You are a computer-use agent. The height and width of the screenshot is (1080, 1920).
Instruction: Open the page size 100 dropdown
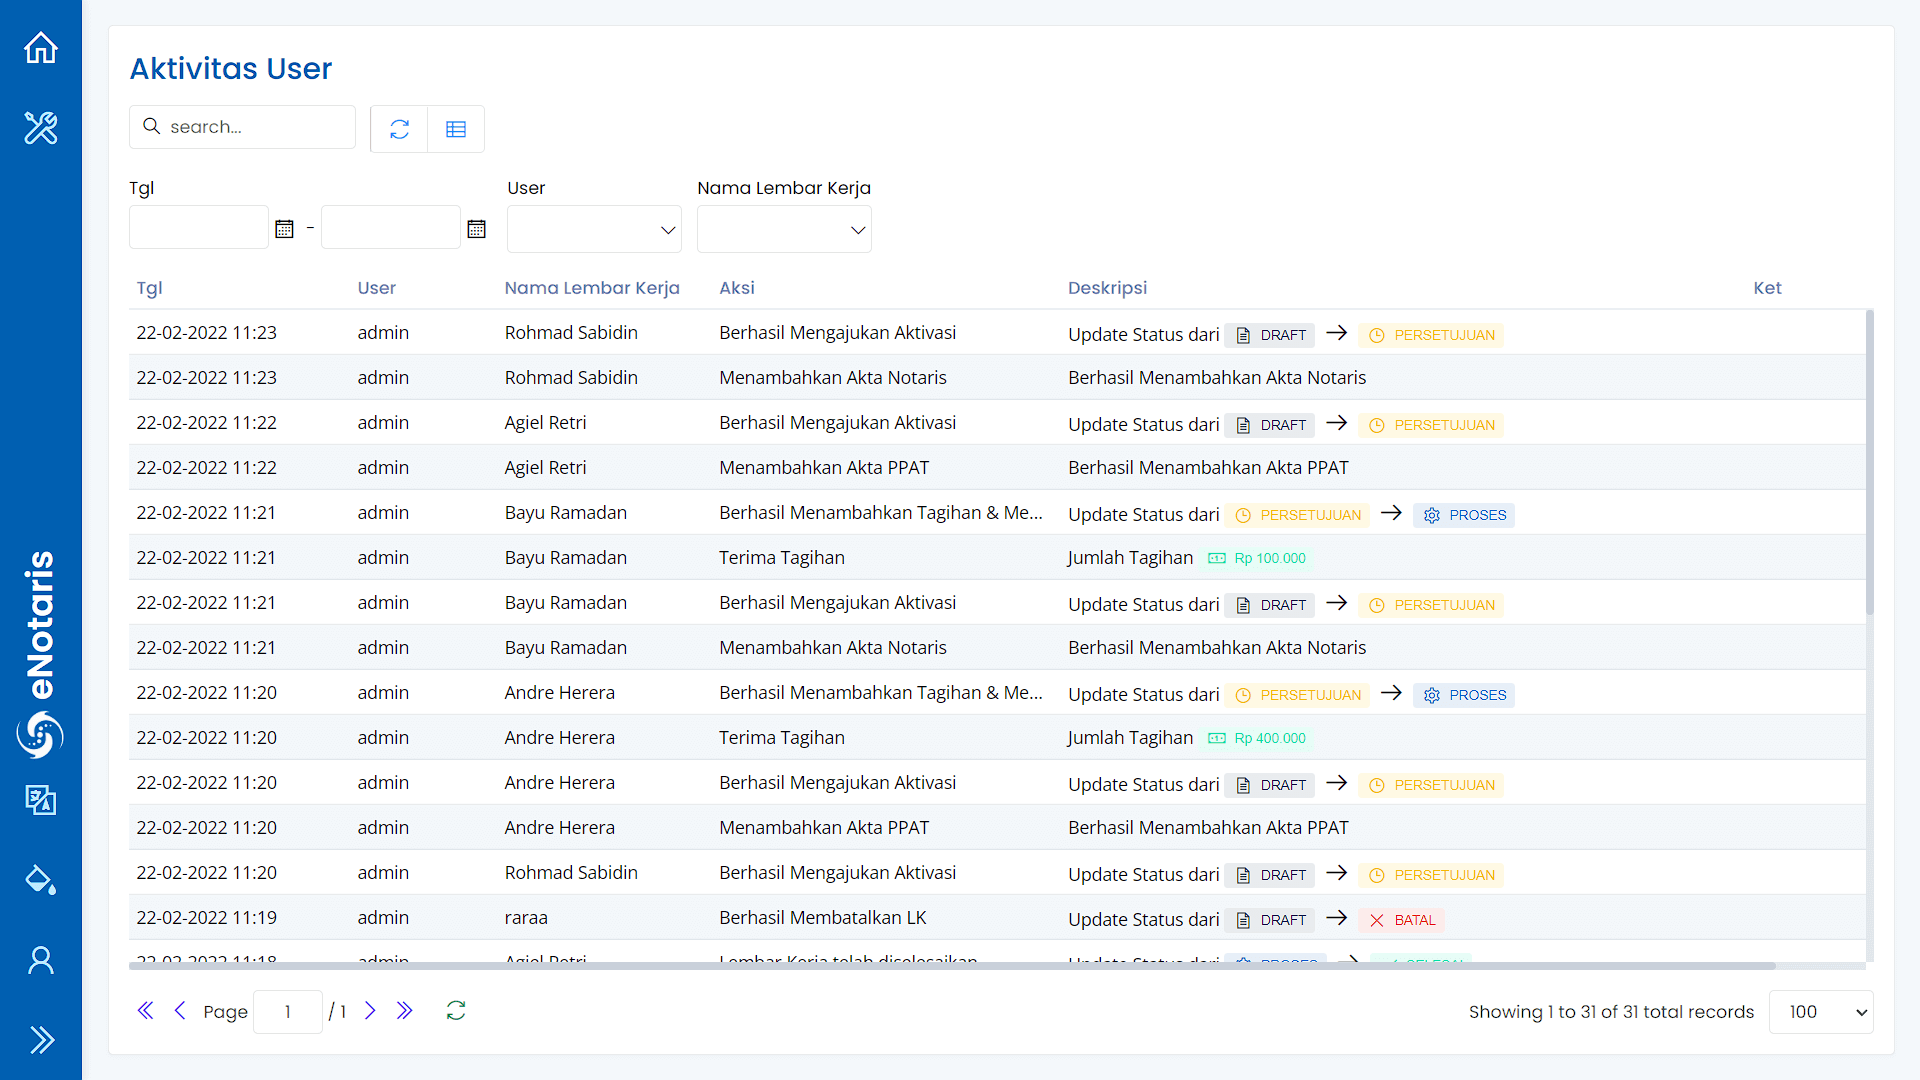[1821, 1012]
